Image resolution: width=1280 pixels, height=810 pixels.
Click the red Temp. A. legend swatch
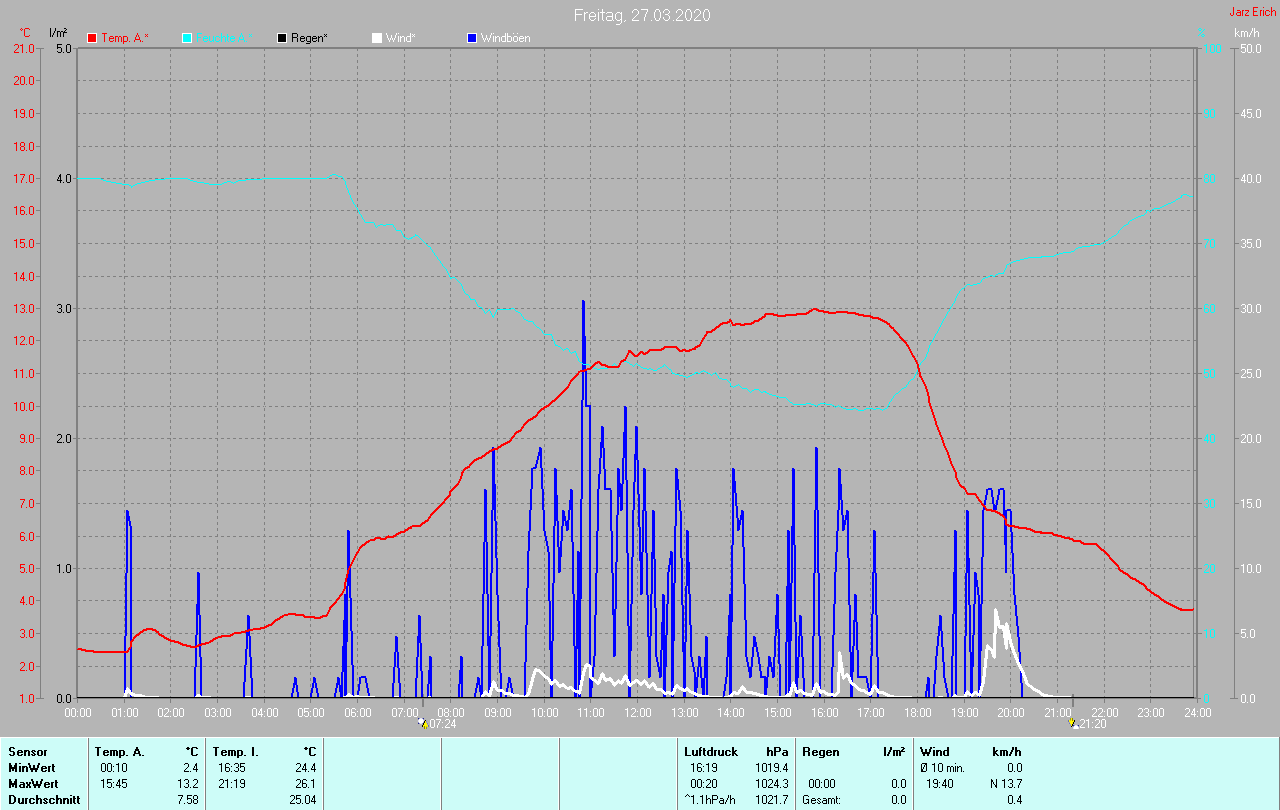92,38
